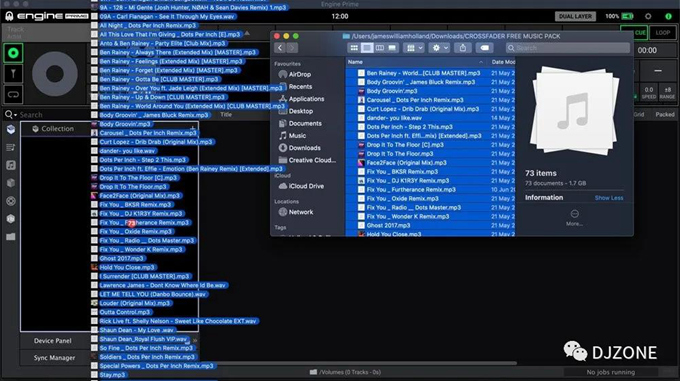Click the deck platter artwork disc
This screenshot has height=381, width=680.
(55, 74)
